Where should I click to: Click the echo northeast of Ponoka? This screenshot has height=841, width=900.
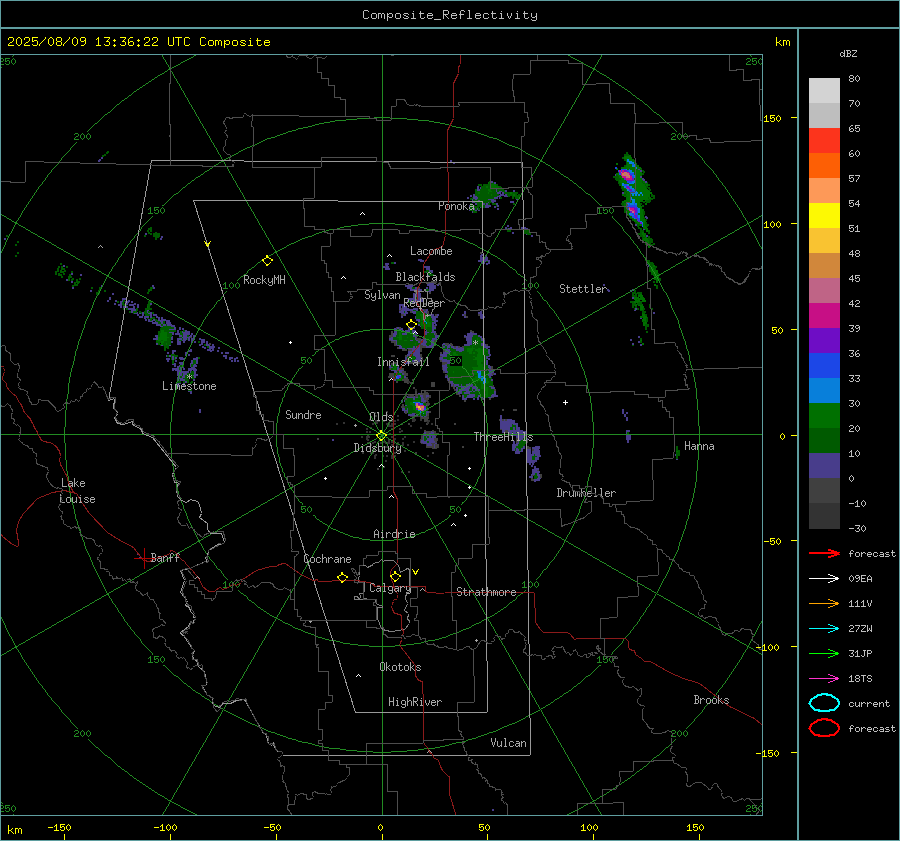point(491,193)
